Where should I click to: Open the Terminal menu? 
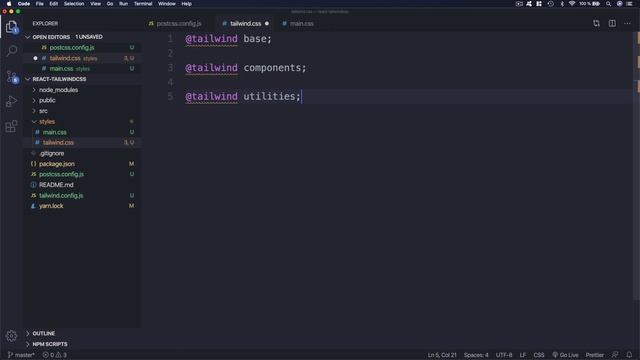[x=143, y=4]
